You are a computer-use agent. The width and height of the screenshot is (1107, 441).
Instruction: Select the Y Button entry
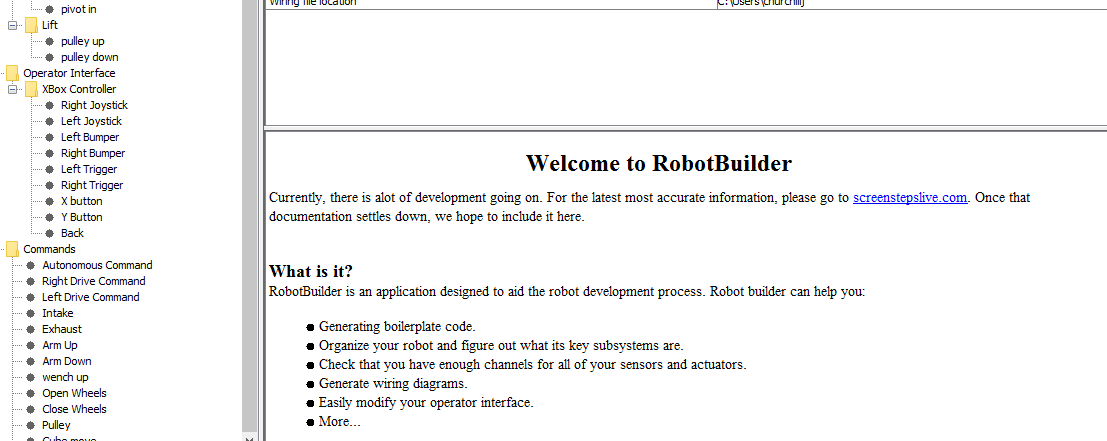pyautogui.click(x=82, y=217)
